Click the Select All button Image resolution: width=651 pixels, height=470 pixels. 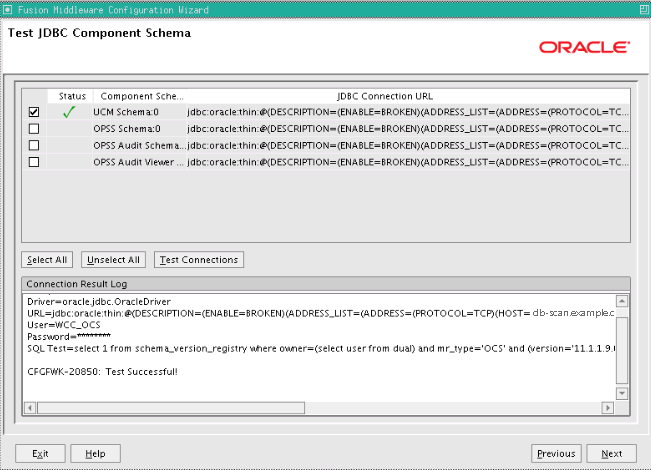coord(47,260)
